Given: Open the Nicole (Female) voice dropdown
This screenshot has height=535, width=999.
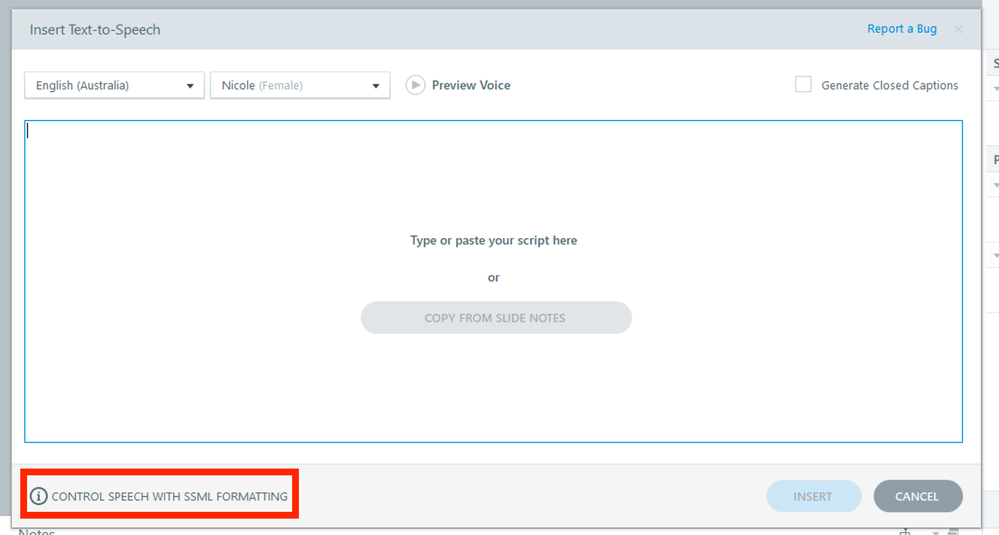Looking at the screenshot, I should [300, 85].
